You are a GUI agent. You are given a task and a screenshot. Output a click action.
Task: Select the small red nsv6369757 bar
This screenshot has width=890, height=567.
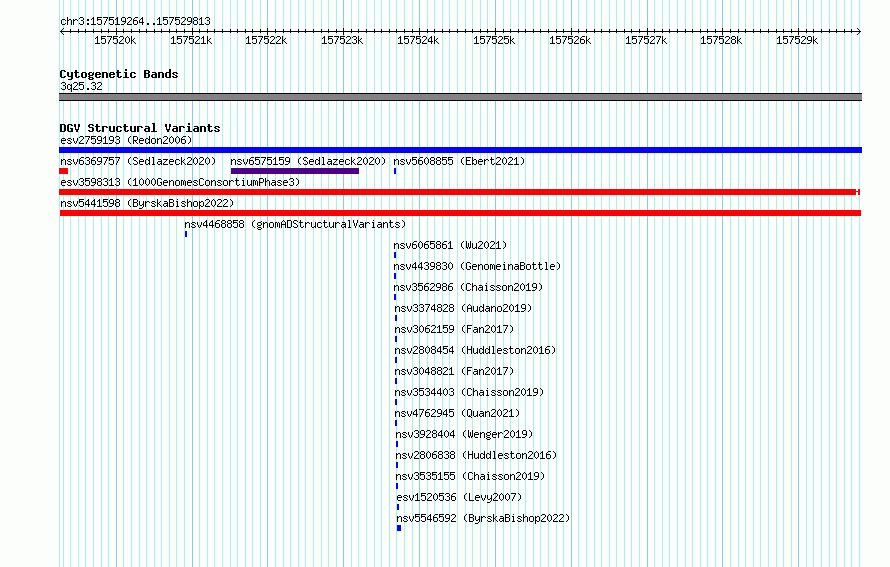[64, 171]
